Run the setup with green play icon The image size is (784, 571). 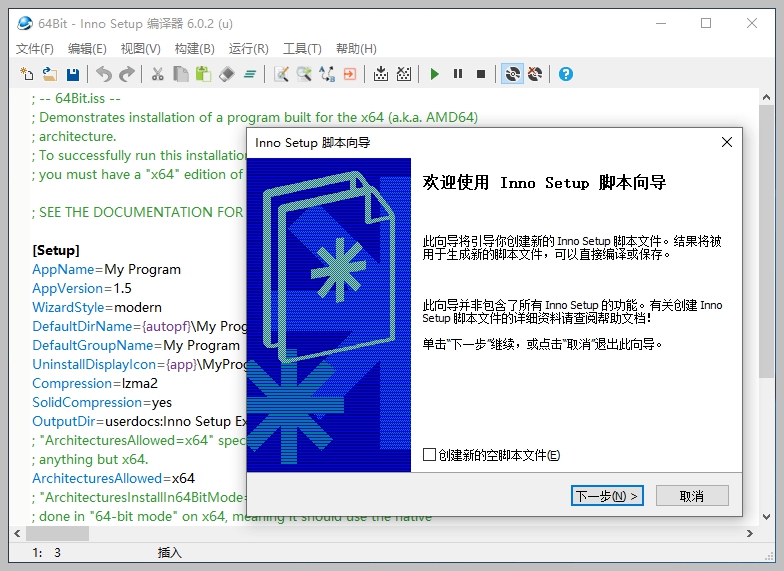(434, 74)
